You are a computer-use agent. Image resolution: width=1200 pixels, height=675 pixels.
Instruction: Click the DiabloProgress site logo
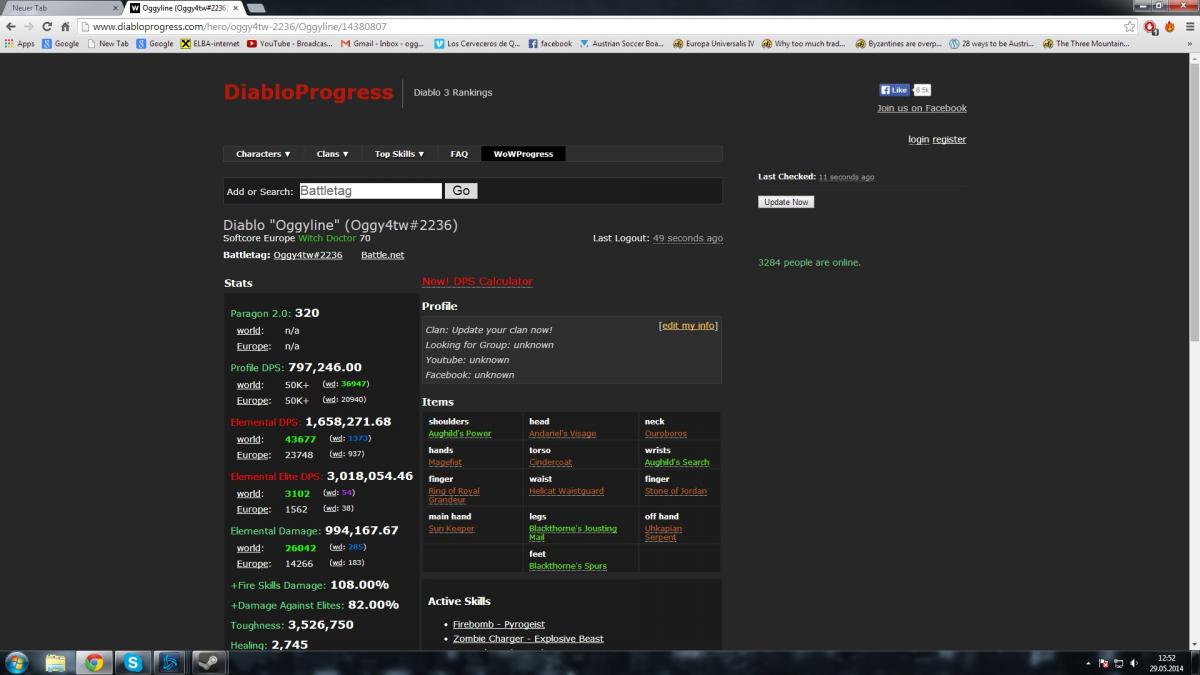click(308, 93)
